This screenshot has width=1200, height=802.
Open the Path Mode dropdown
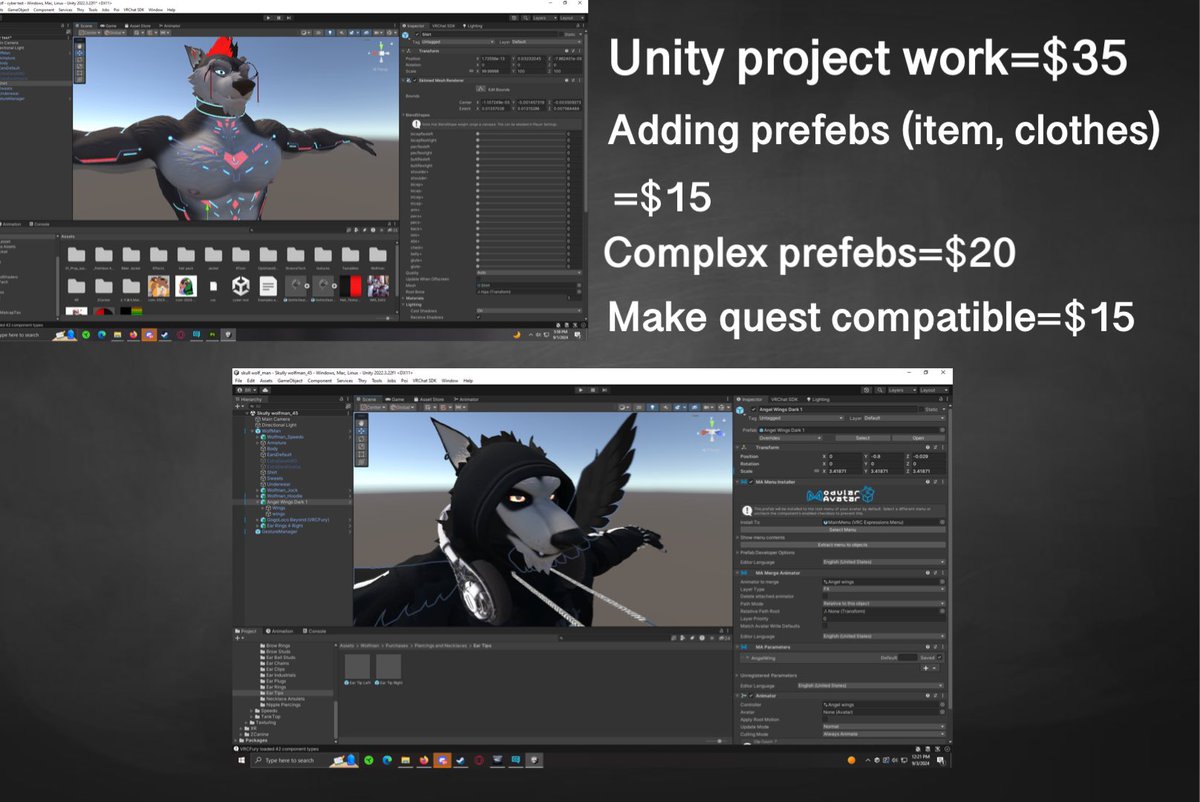point(884,604)
